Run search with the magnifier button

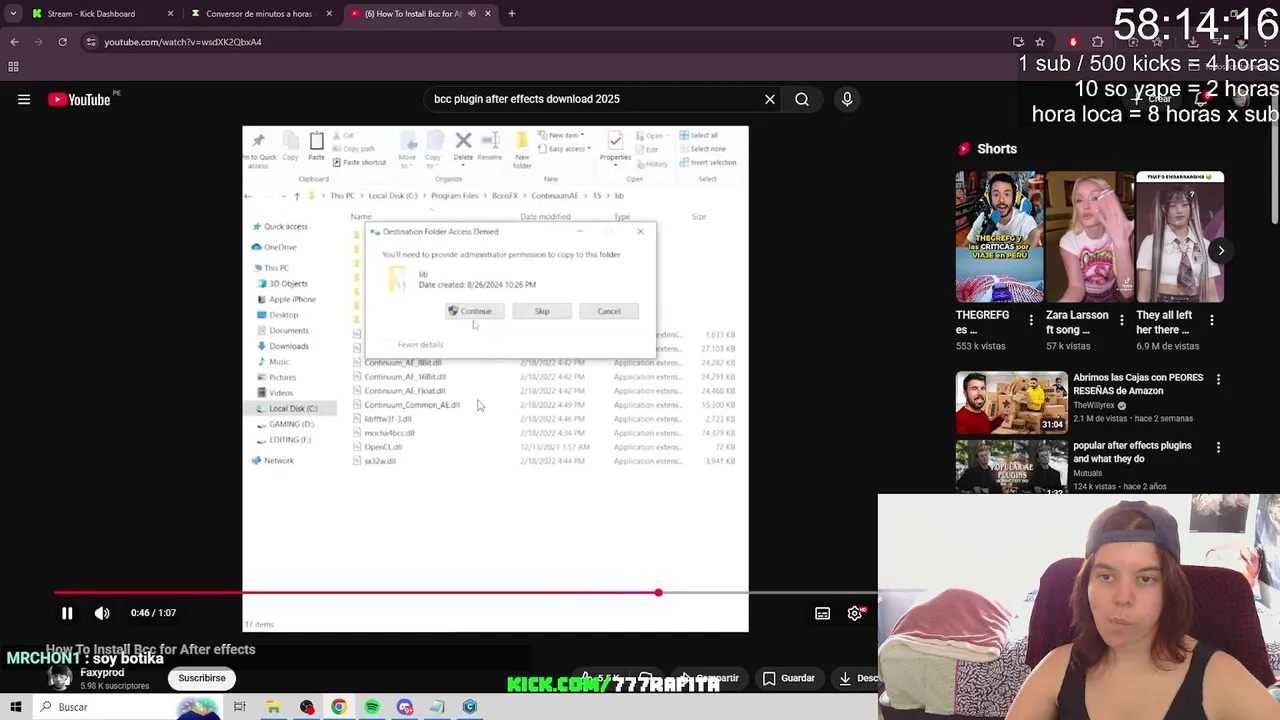[x=802, y=99]
